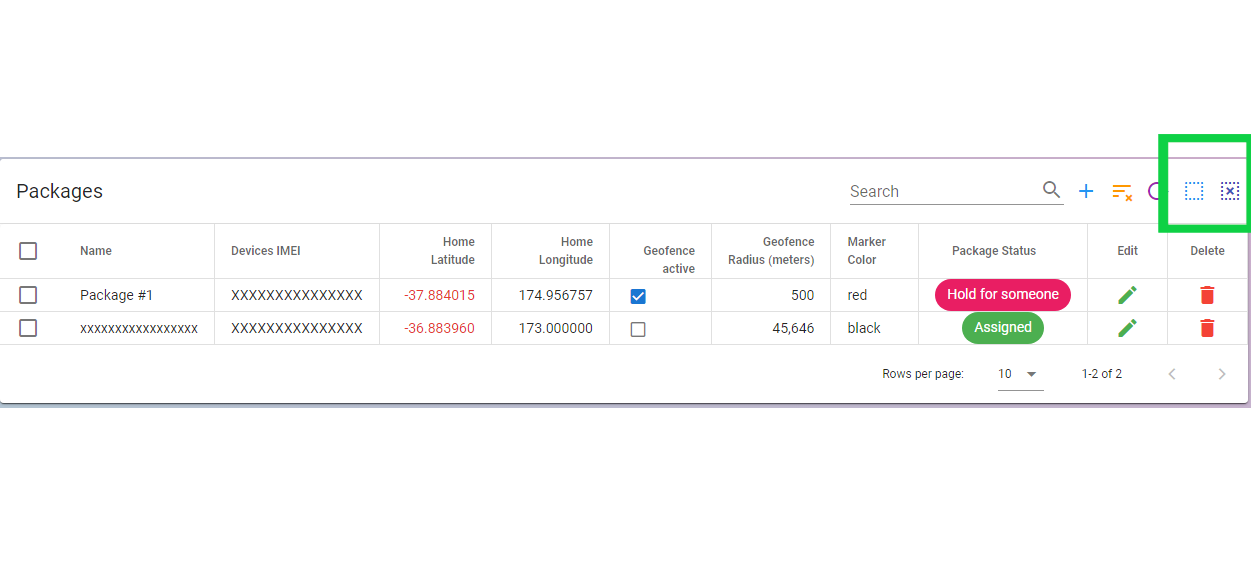Viewport: 1251px width, 564px height.
Task: Click trash icon in the Assigned package row
Action: (1207, 328)
